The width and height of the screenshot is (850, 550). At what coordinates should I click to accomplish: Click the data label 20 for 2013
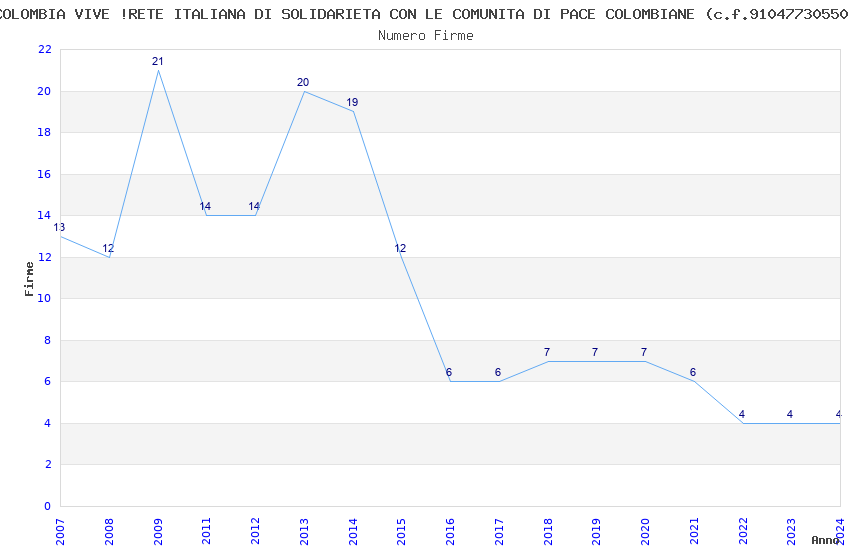coord(302,82)
